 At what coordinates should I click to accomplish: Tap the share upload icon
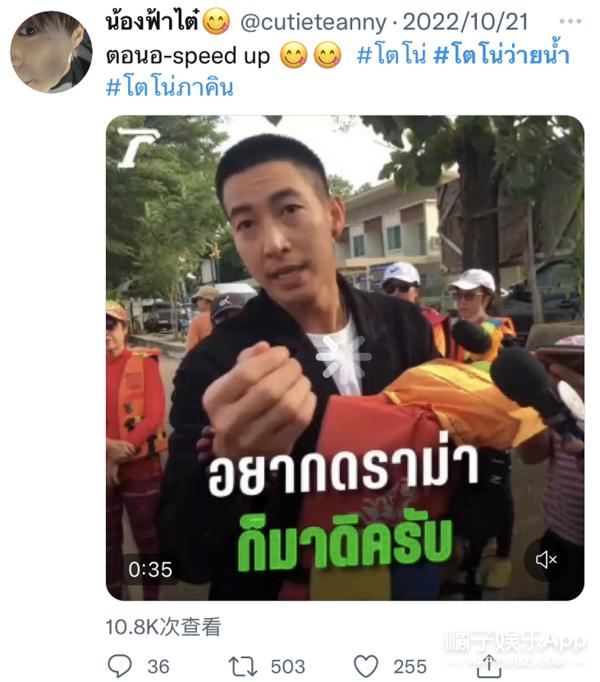(489, 665)
